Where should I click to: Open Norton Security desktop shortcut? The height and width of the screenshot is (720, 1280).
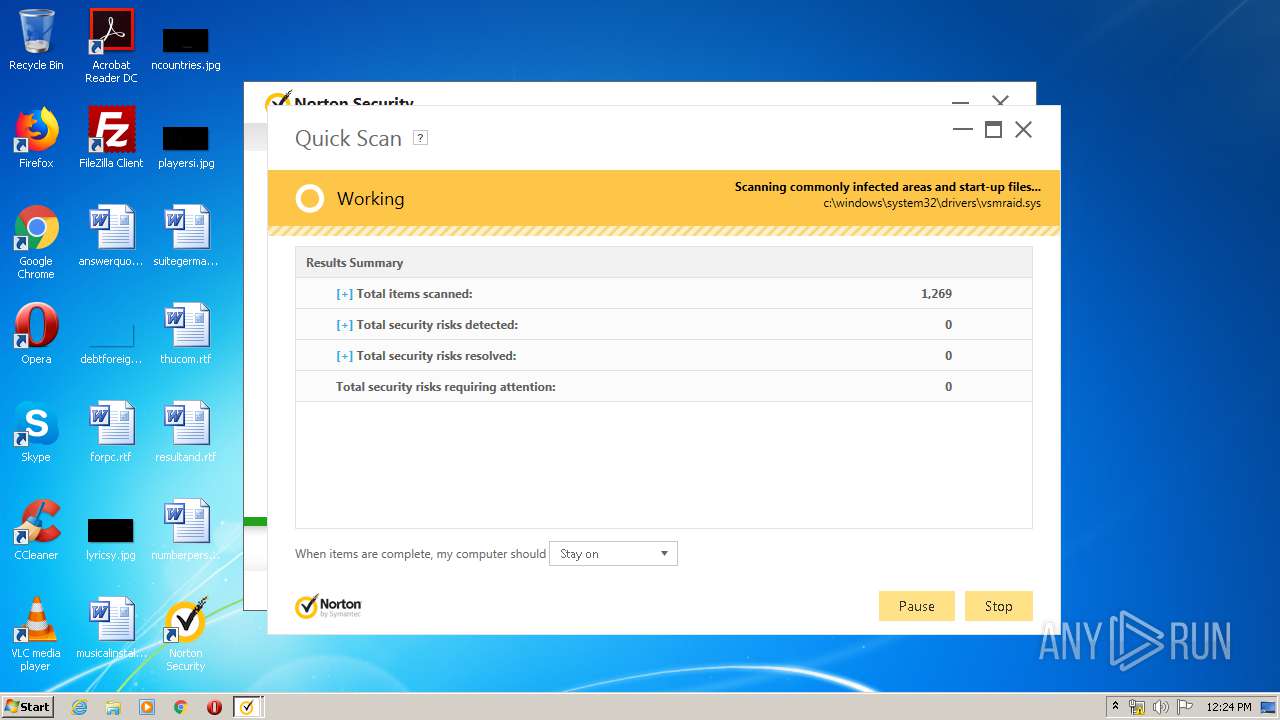tap(186, 634)
